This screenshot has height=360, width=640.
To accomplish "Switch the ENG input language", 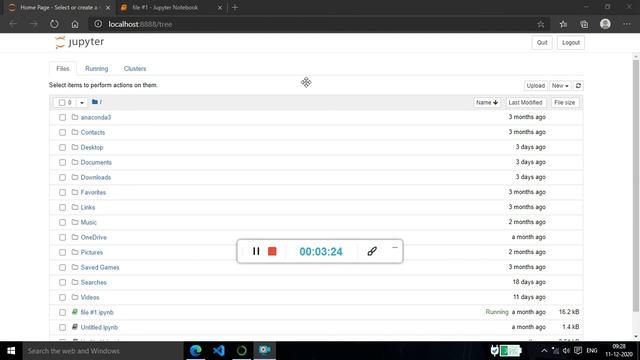I will point(592,351).
